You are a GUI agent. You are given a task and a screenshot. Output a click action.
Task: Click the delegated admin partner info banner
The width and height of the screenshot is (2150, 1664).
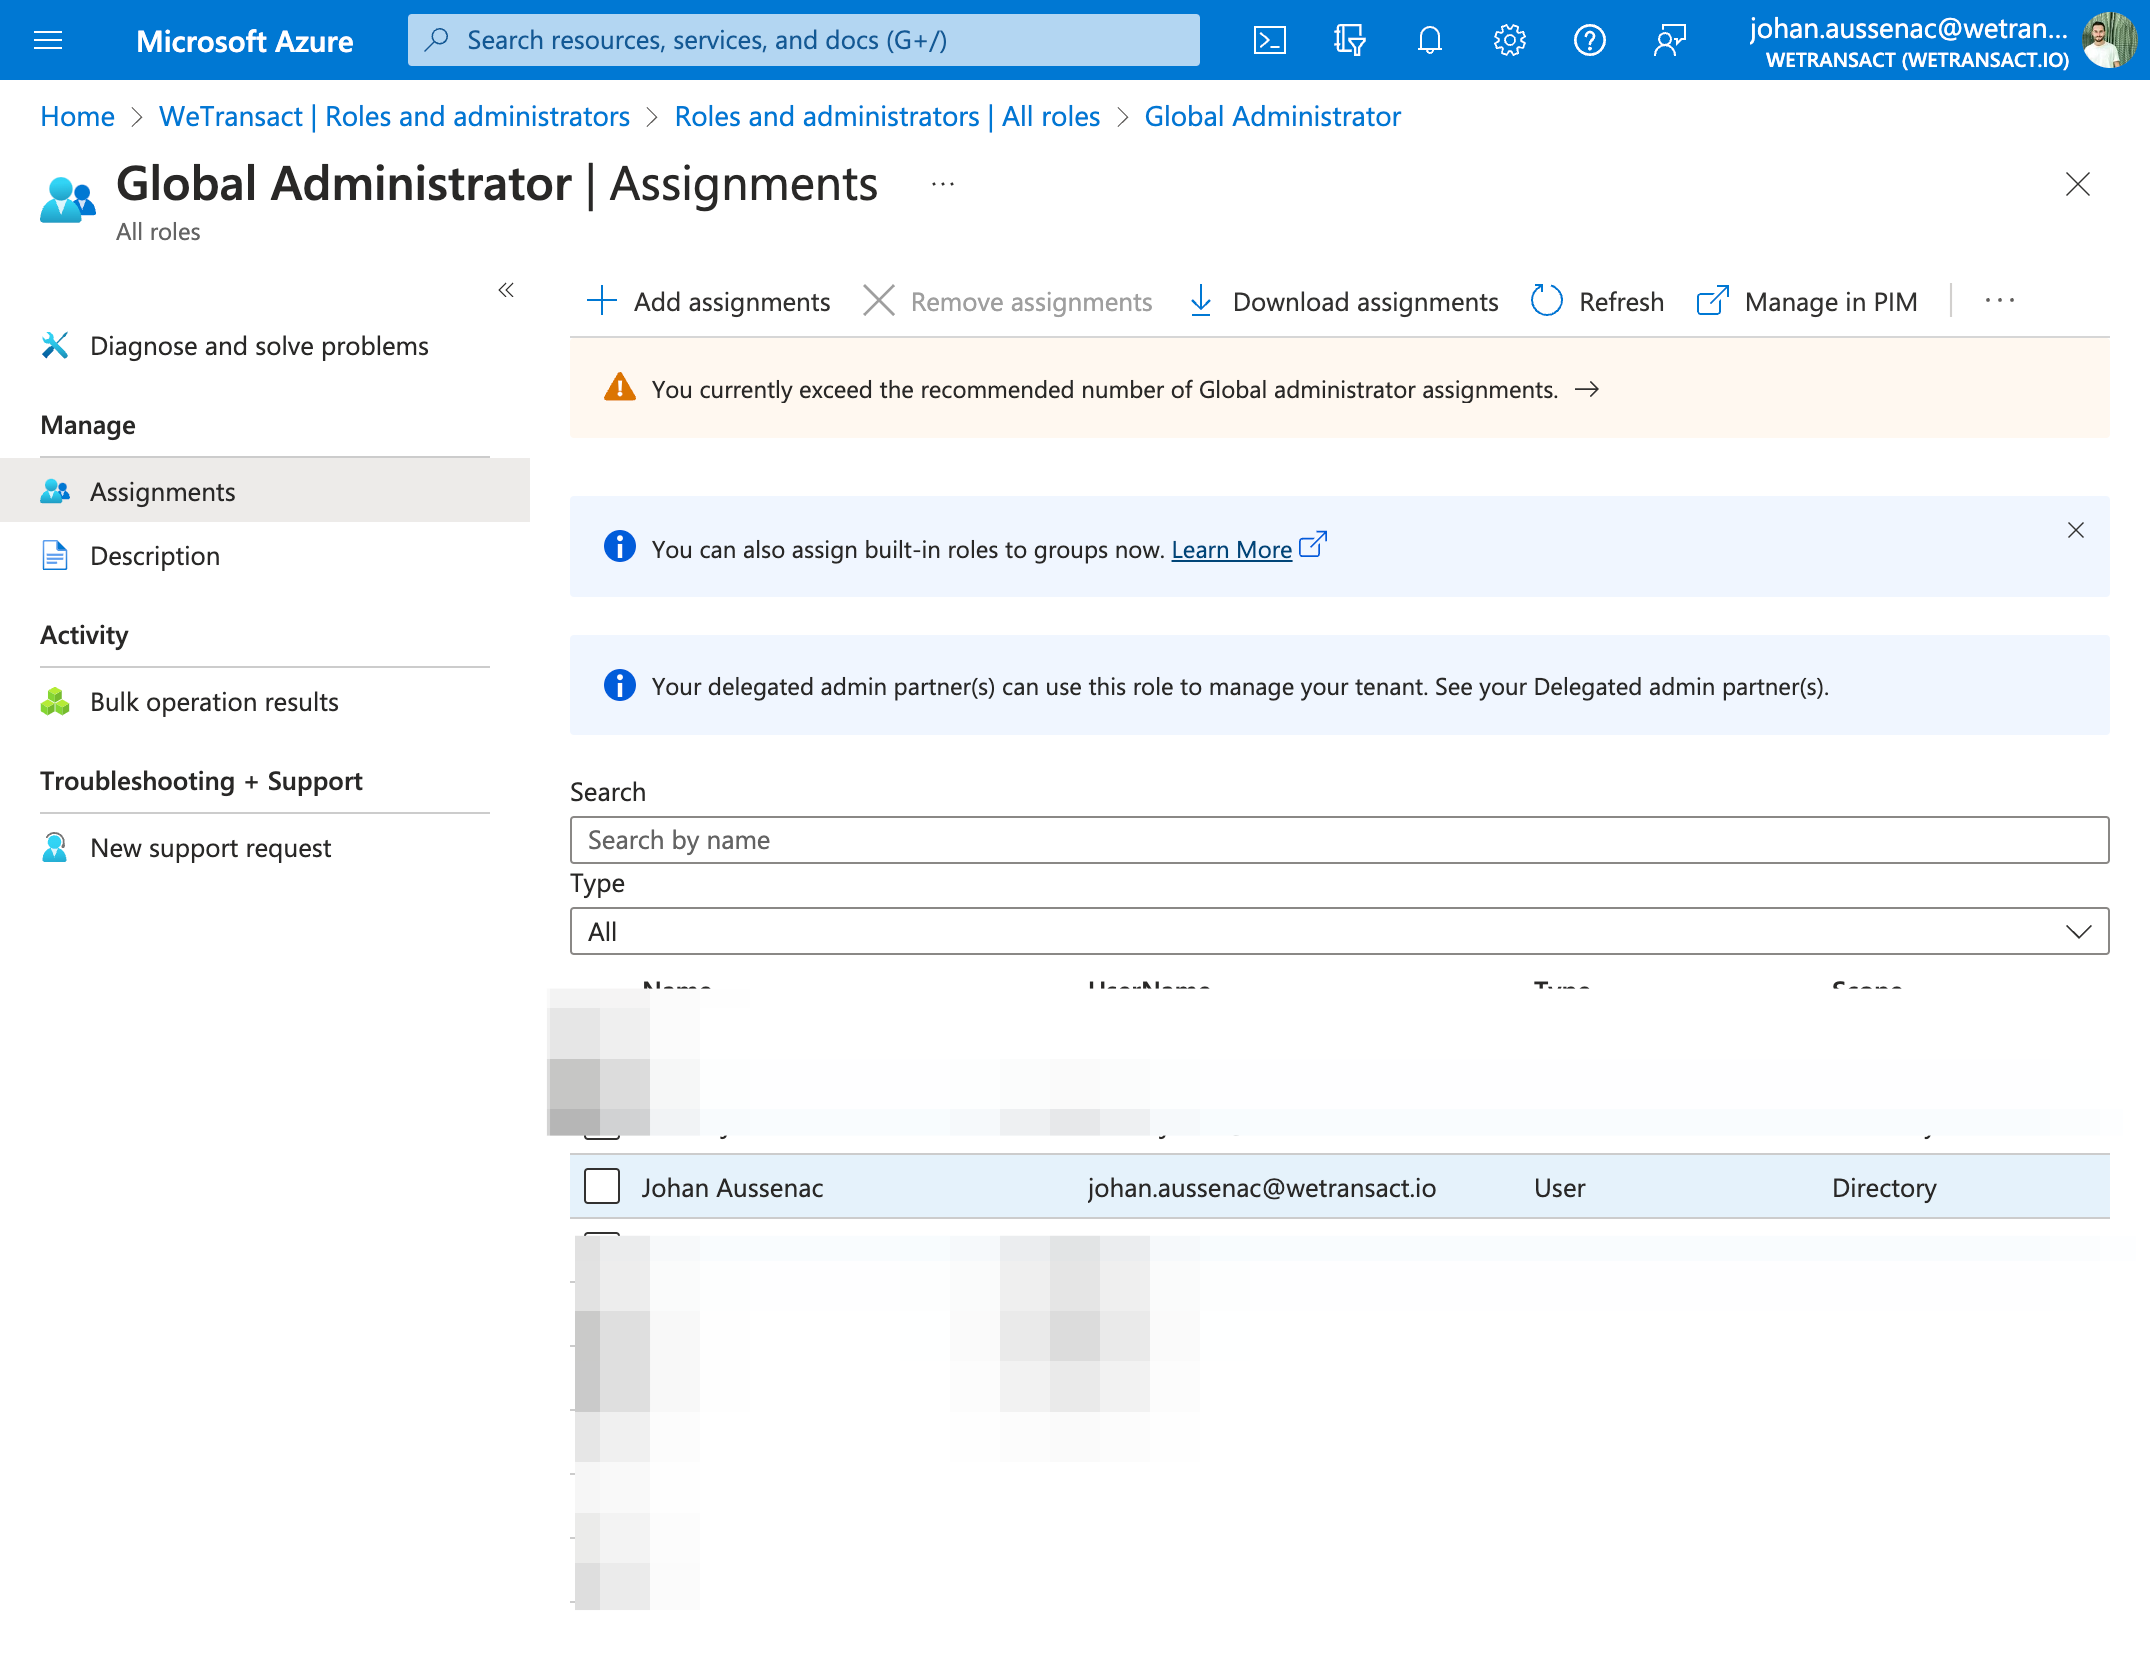click(x=1340, y=686)
